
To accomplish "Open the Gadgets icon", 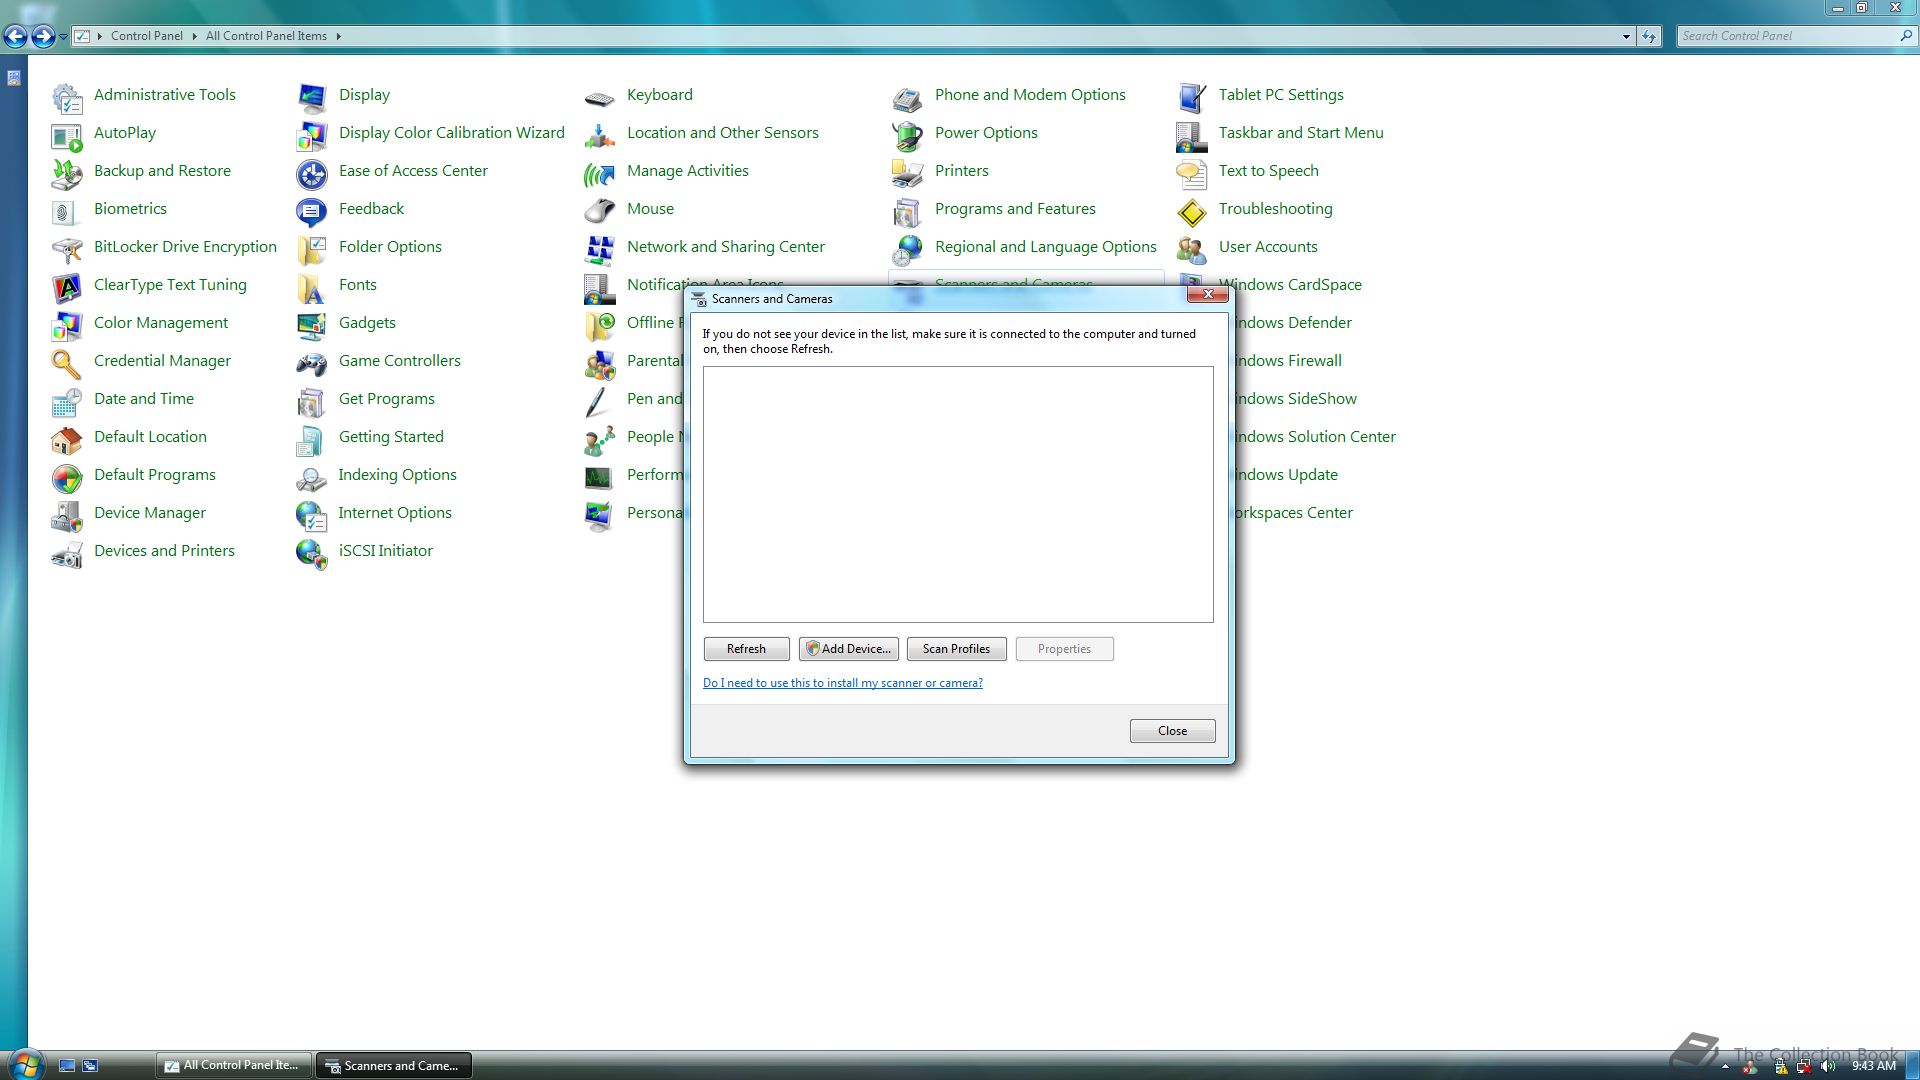I will pos(312,325).
